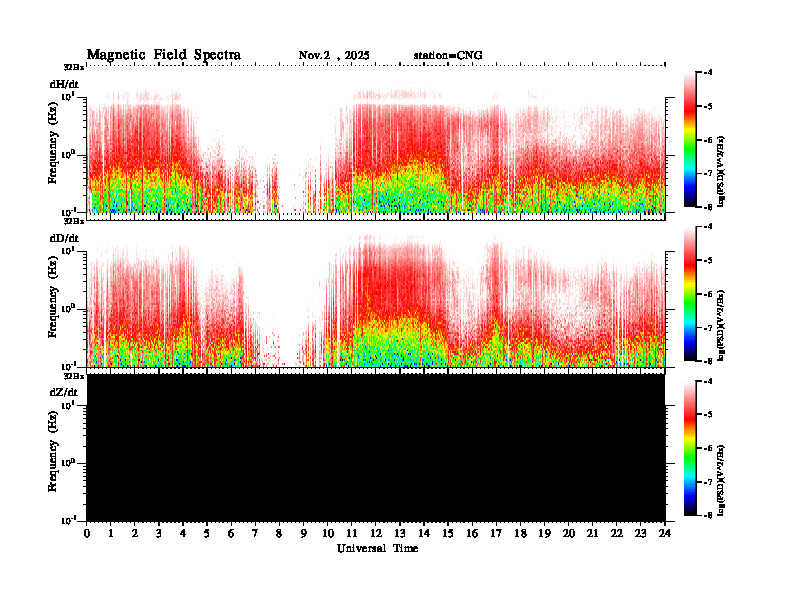Click the color bar beside the dH/dt panel
The height and width of the screenshot is (612, 792).
[x=689, y=139]
